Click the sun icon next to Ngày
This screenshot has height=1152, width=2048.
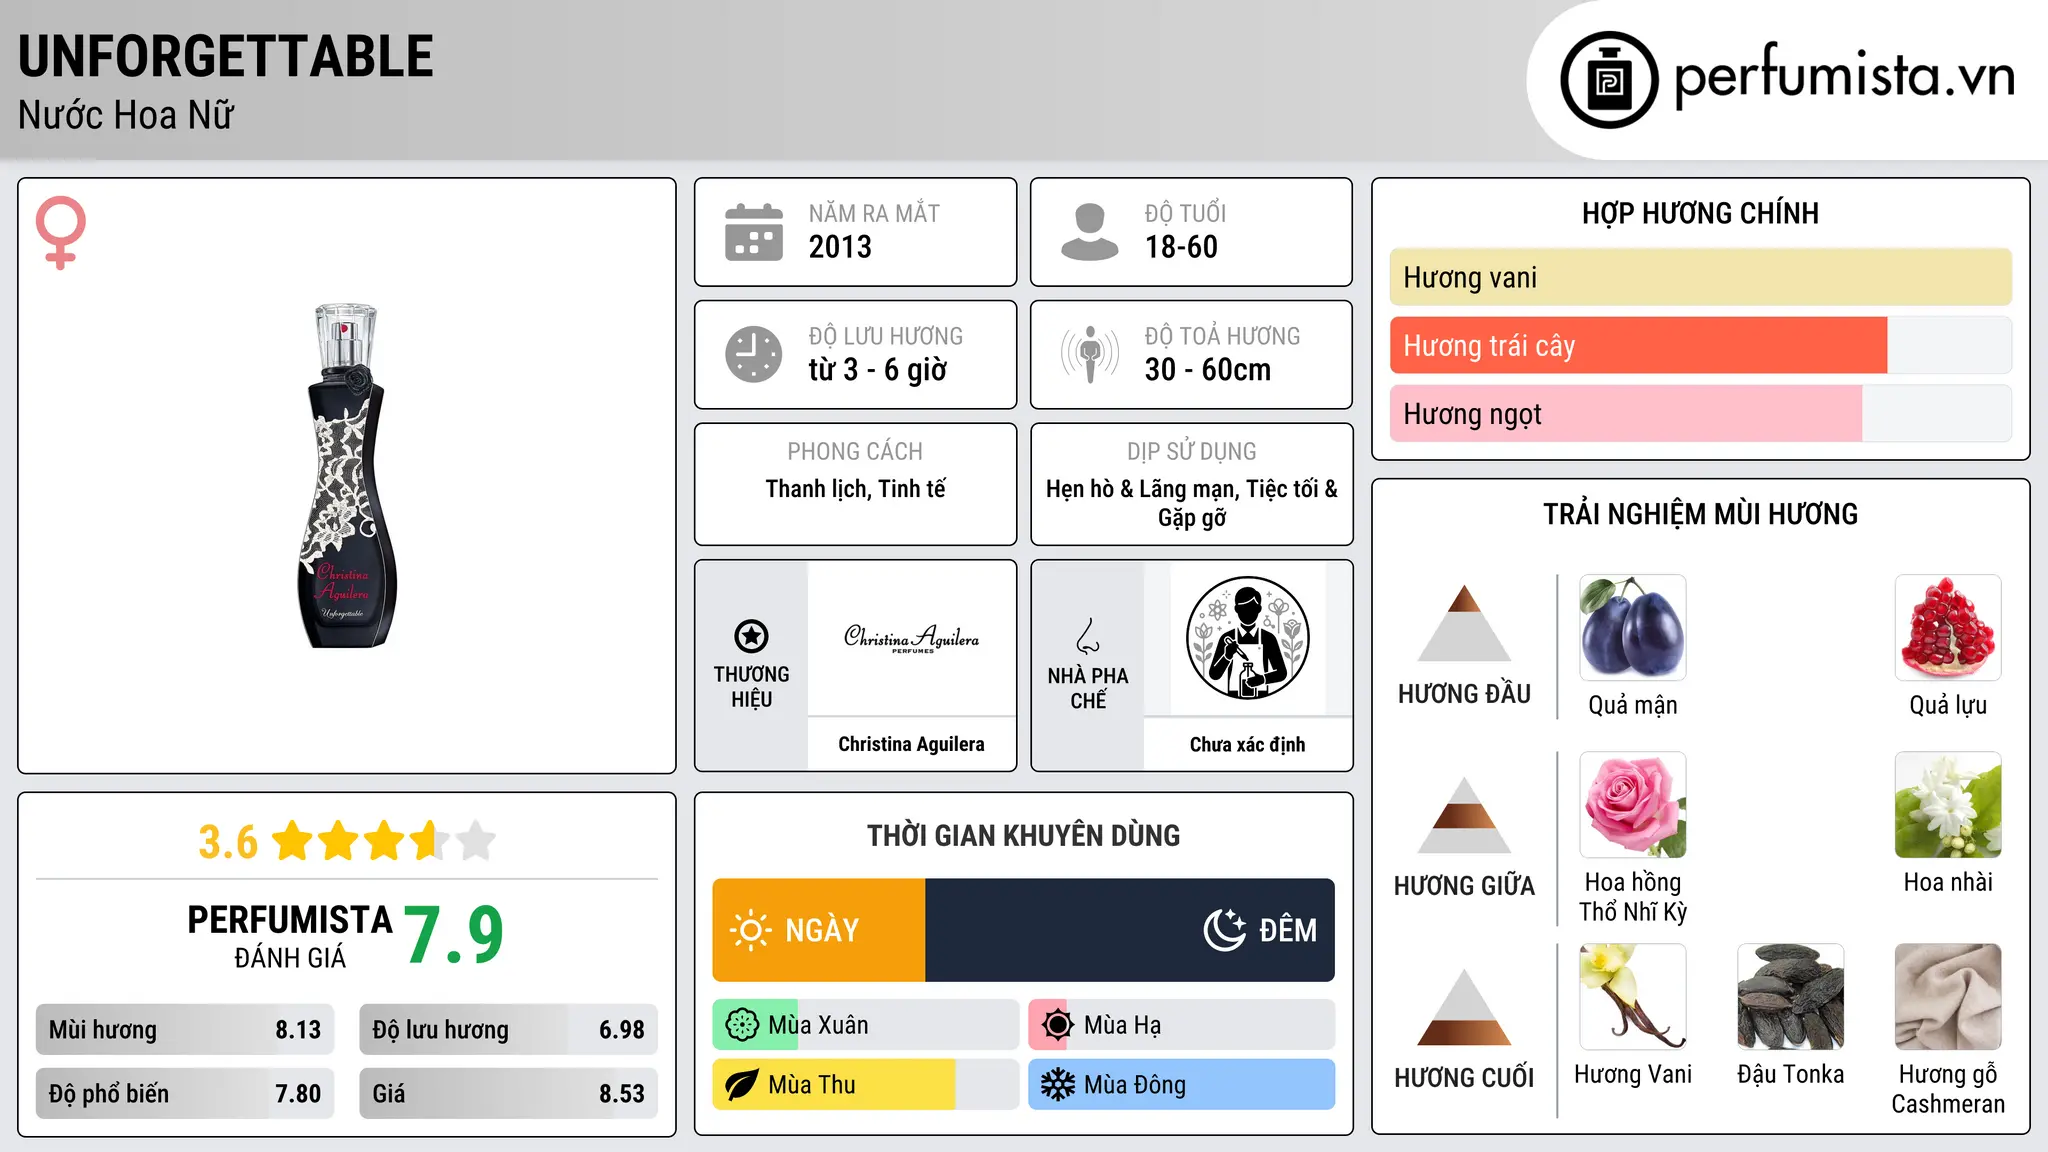click(x=750, y=930)
